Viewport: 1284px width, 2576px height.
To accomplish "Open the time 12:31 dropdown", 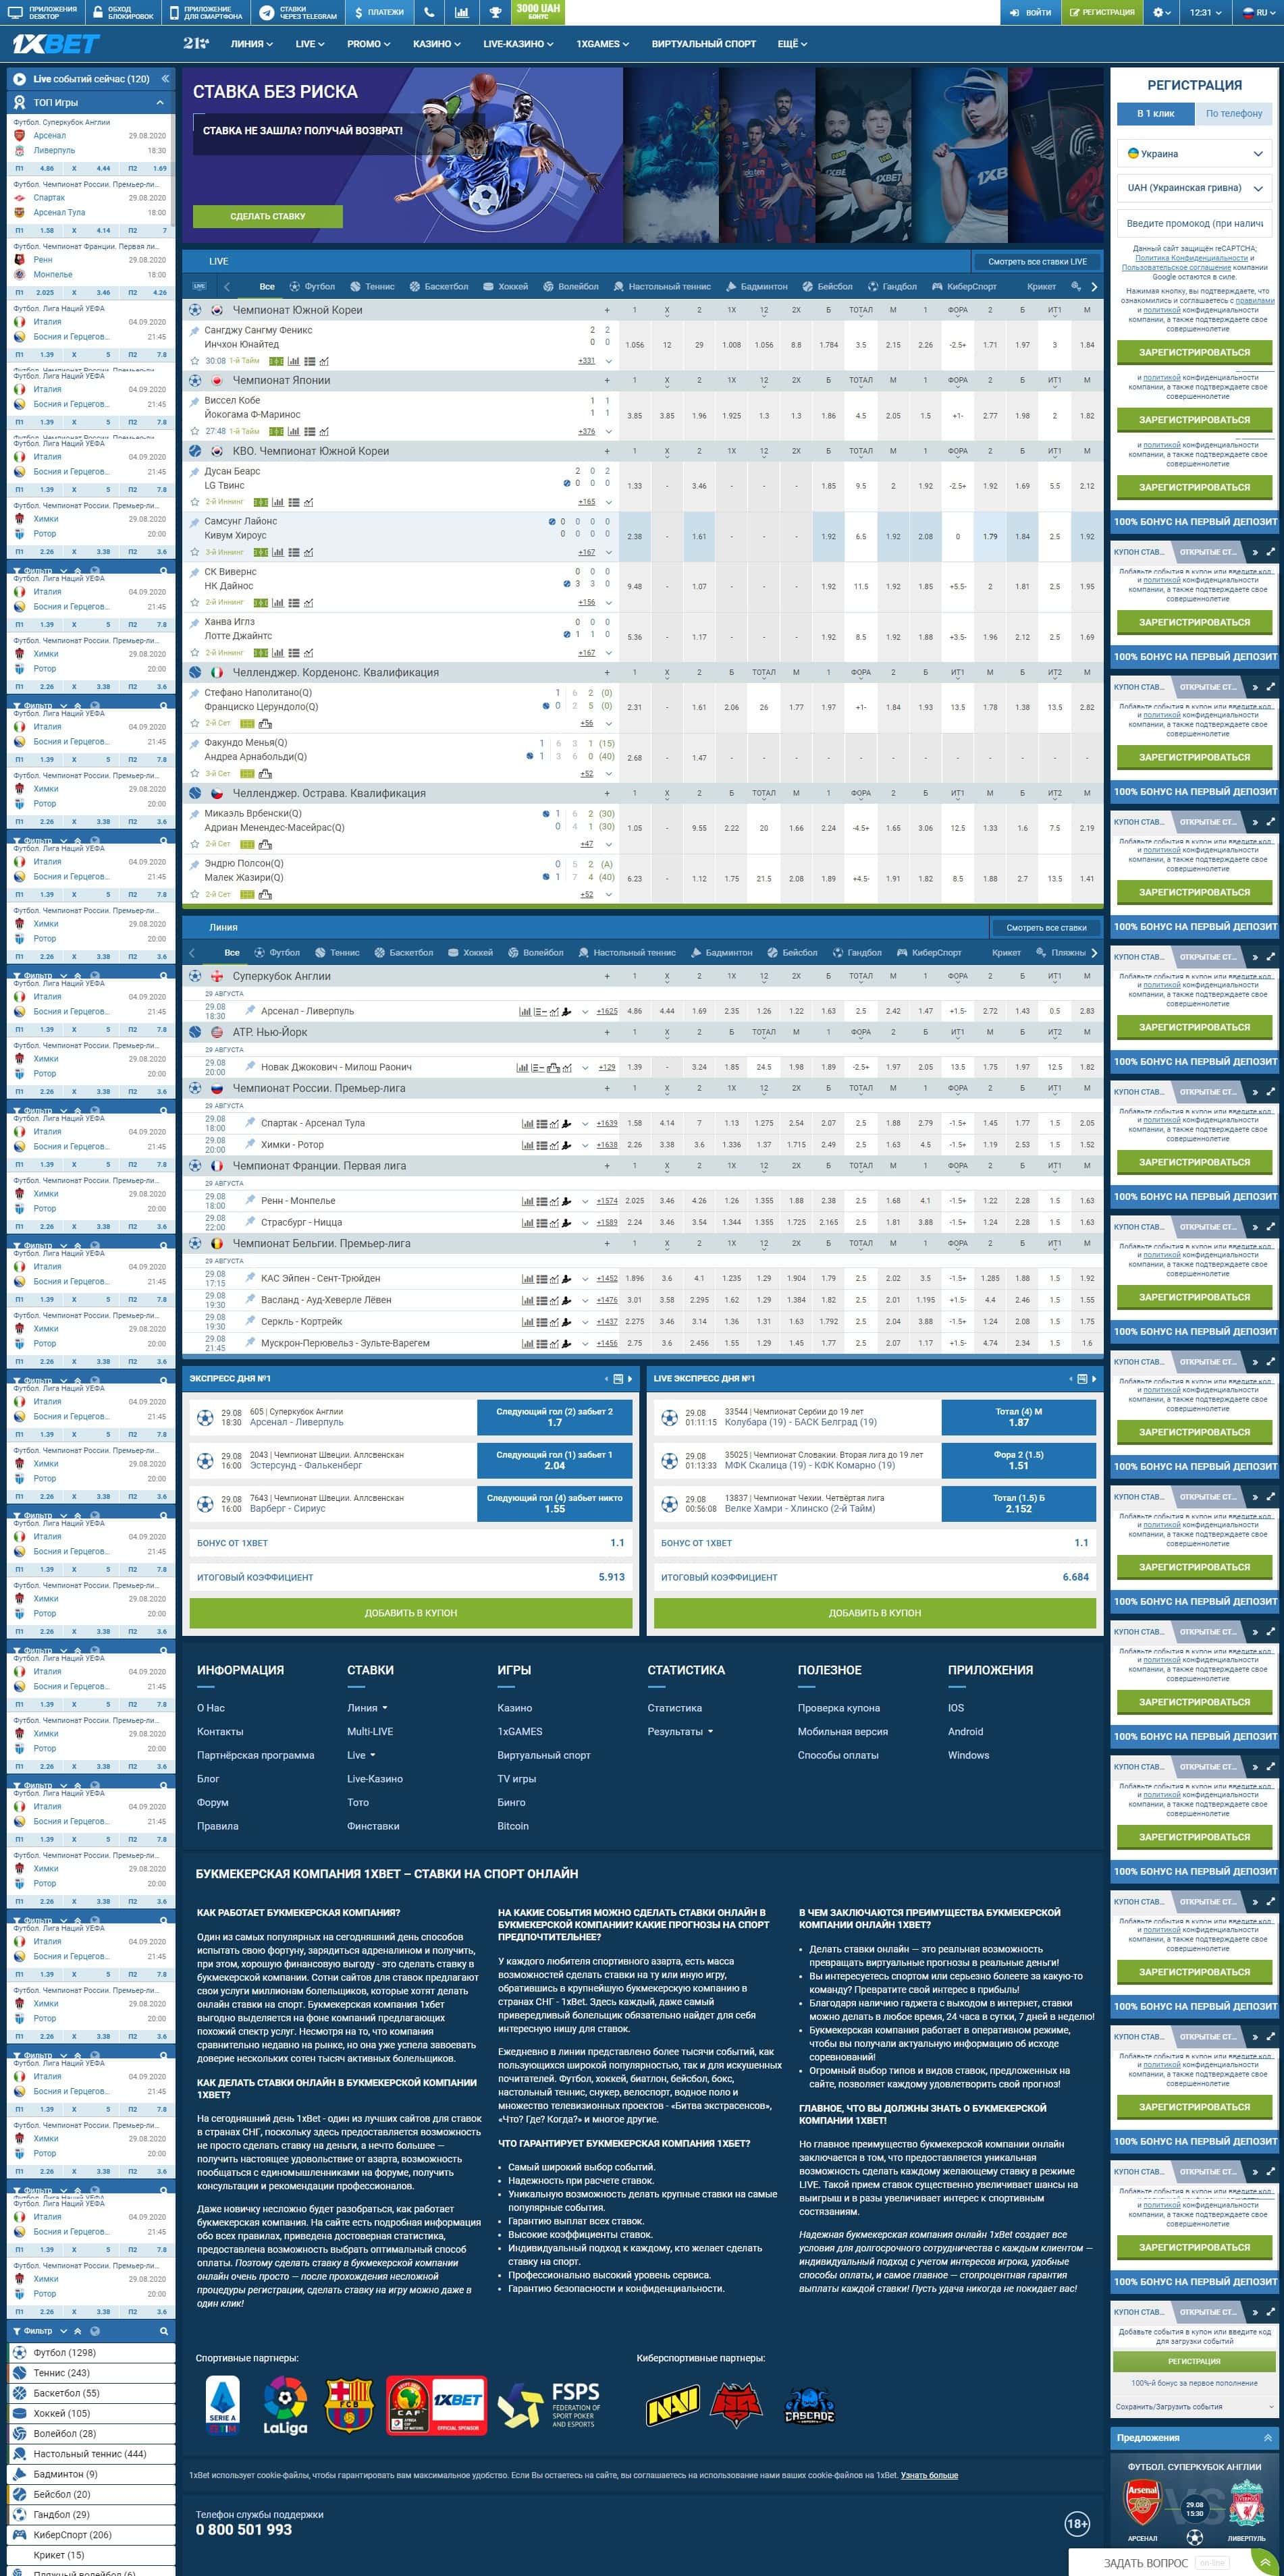I will 1206,13.
